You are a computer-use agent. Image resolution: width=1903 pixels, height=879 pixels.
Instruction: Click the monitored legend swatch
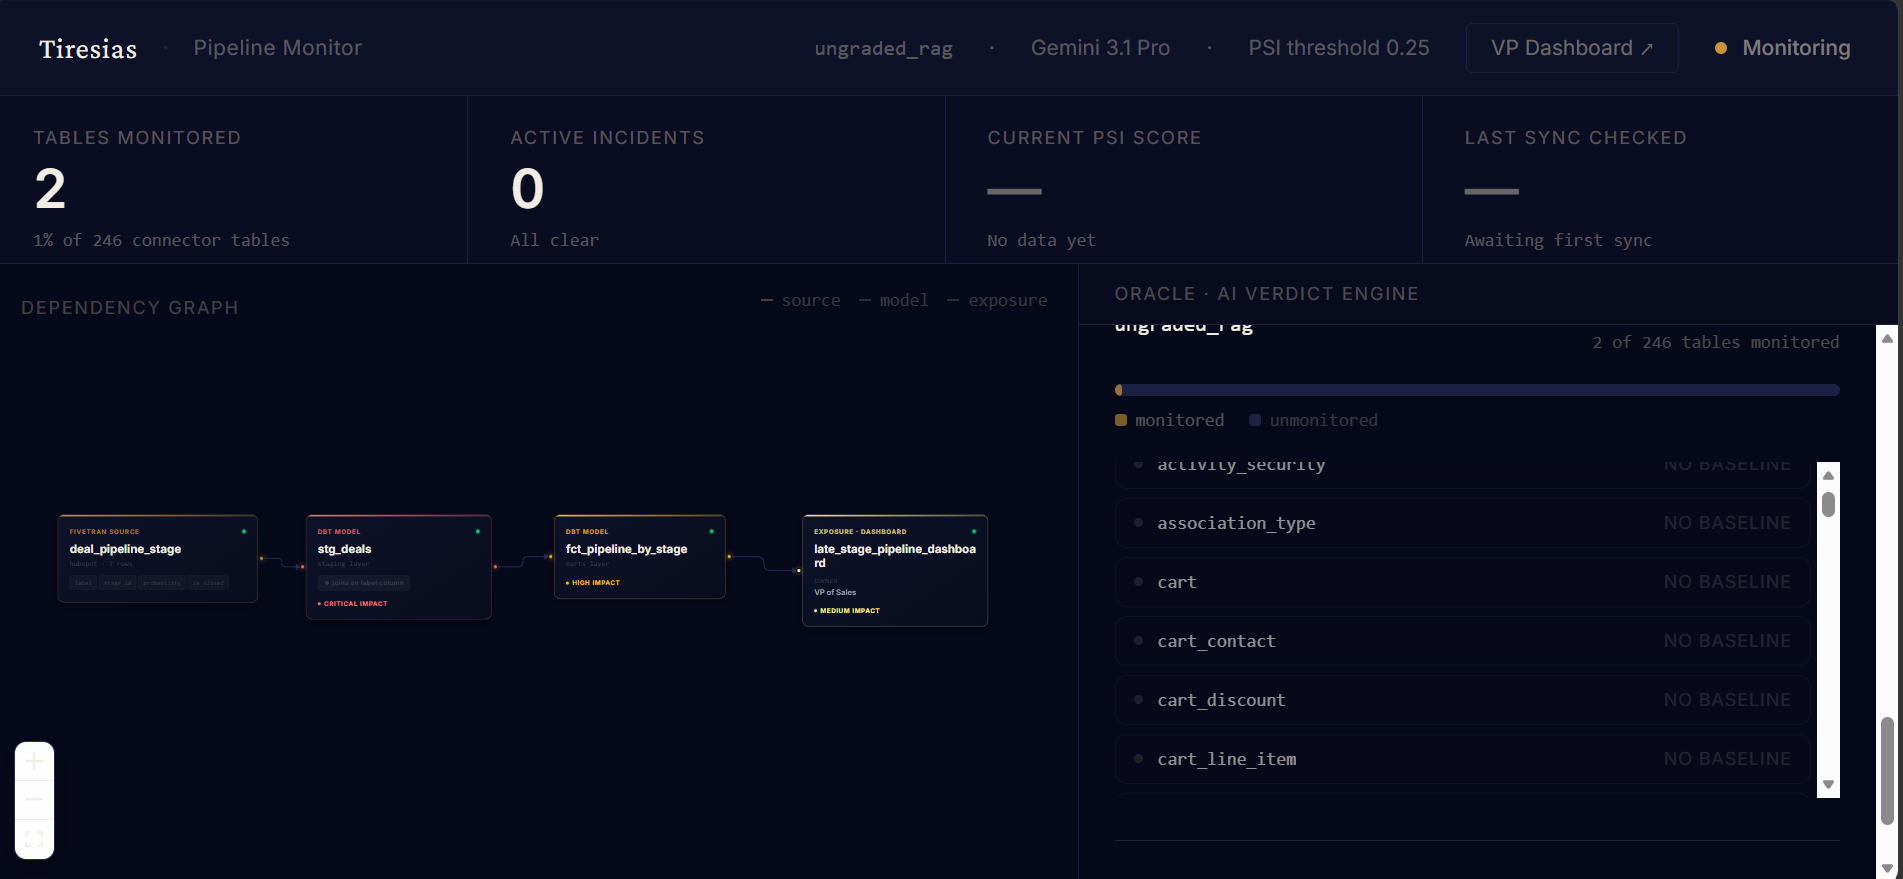coord(1121,420)
